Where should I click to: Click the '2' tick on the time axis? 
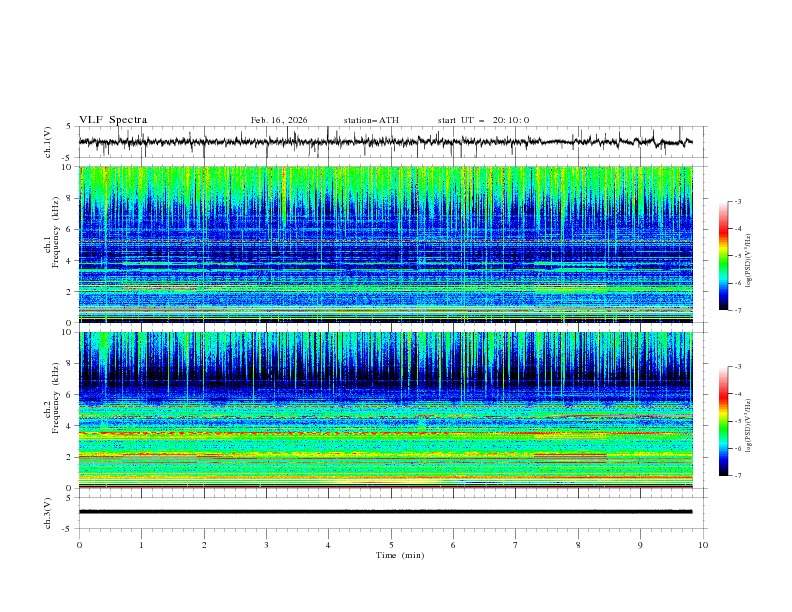point(204,545)
